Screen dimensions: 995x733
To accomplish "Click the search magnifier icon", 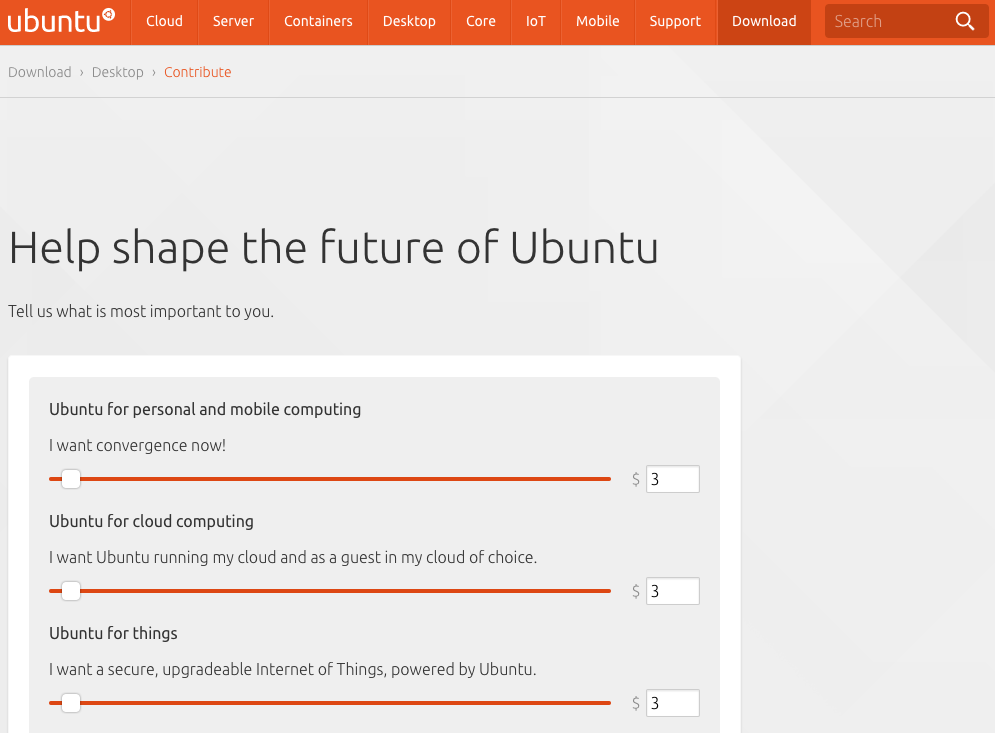I will 964,21.
